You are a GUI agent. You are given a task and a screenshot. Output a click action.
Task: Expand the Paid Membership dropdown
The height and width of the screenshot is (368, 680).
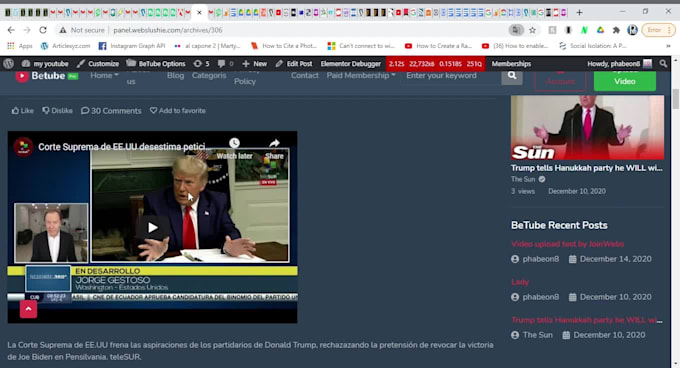(361, 75)
